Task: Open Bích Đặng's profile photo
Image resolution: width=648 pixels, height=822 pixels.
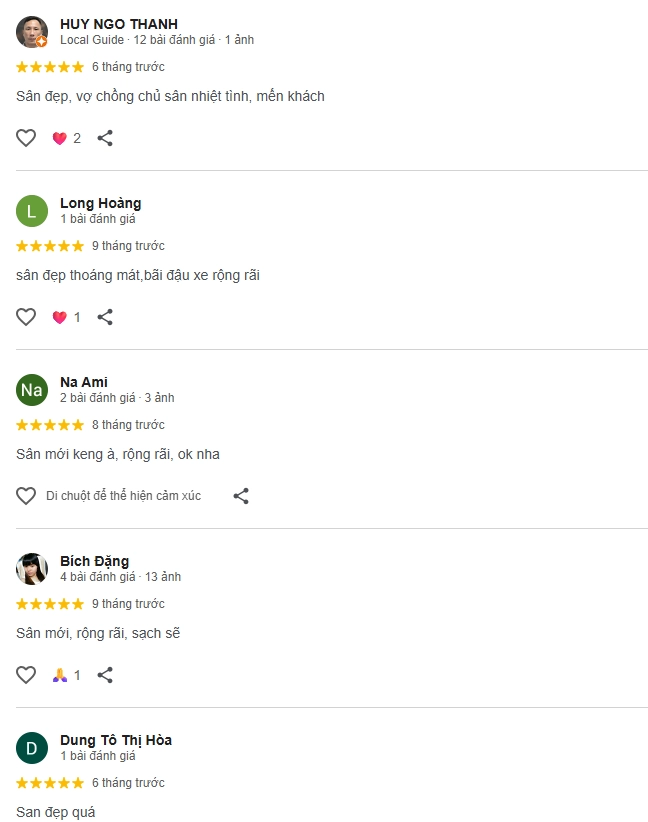Action: (32, 569)
